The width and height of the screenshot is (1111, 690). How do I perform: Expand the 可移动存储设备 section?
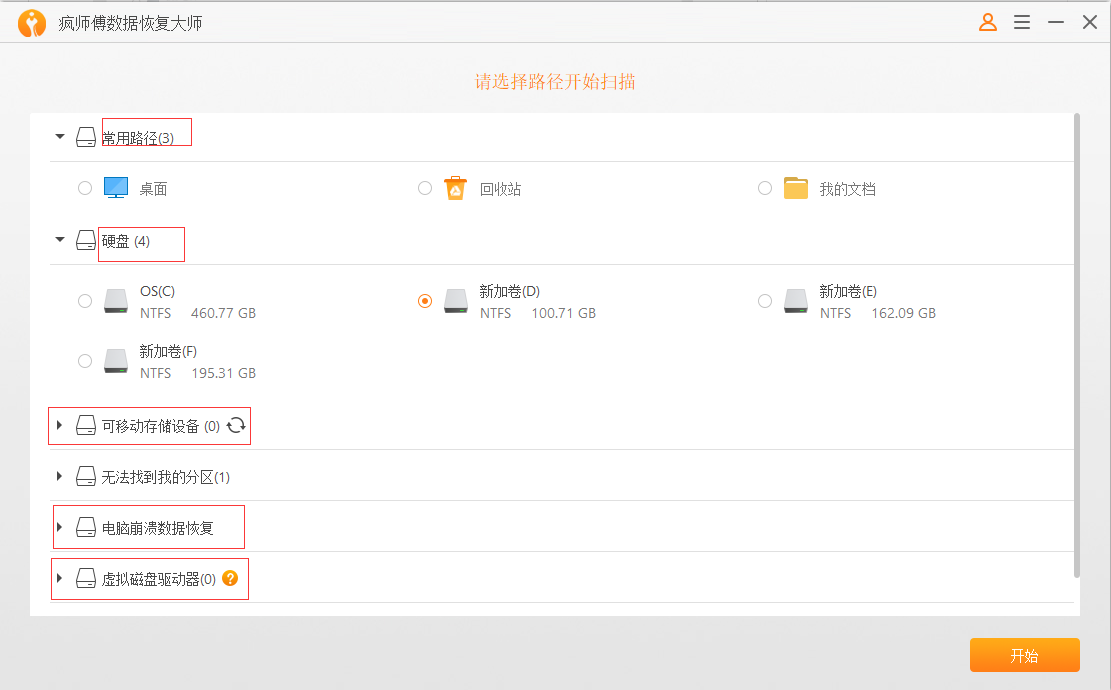tap(60, 425)
